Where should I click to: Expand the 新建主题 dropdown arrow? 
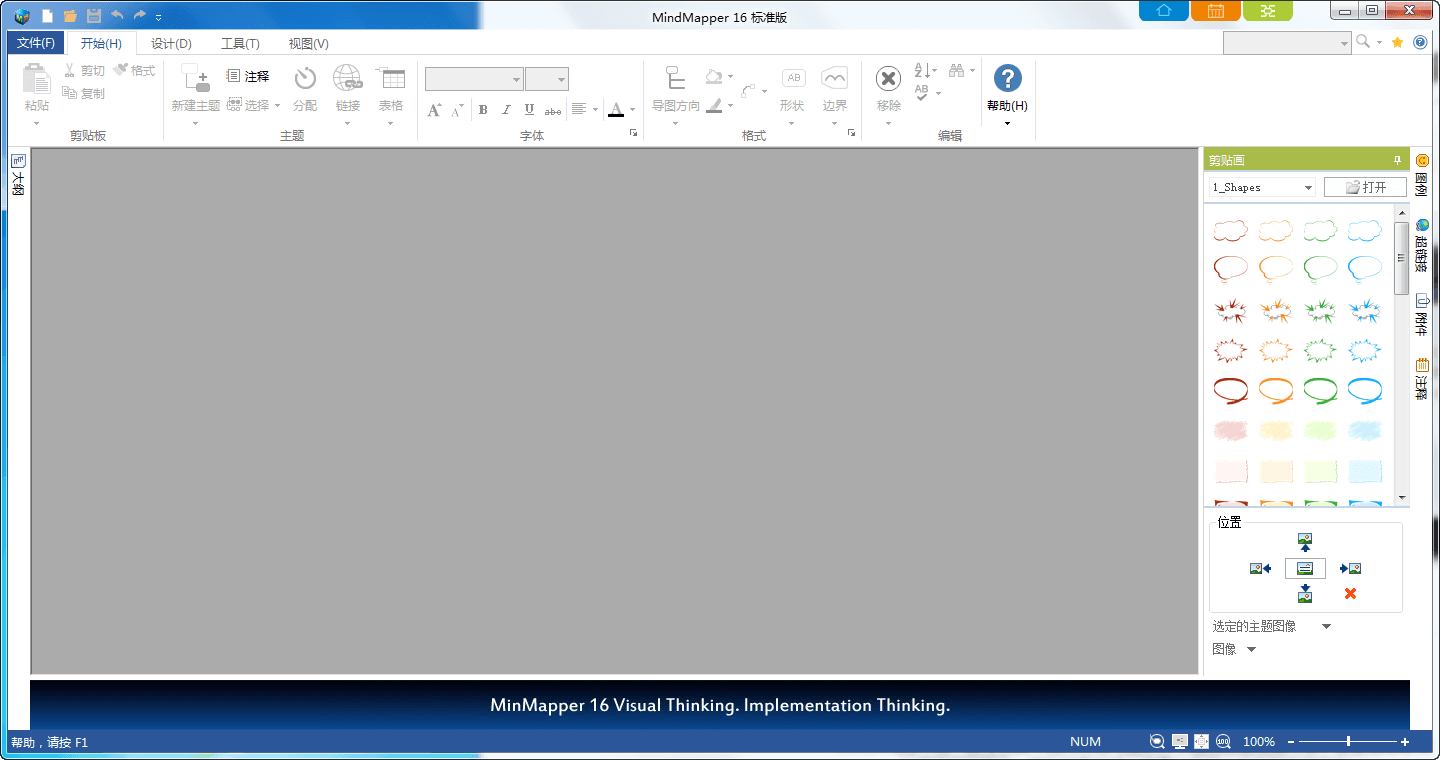[195, 124]
